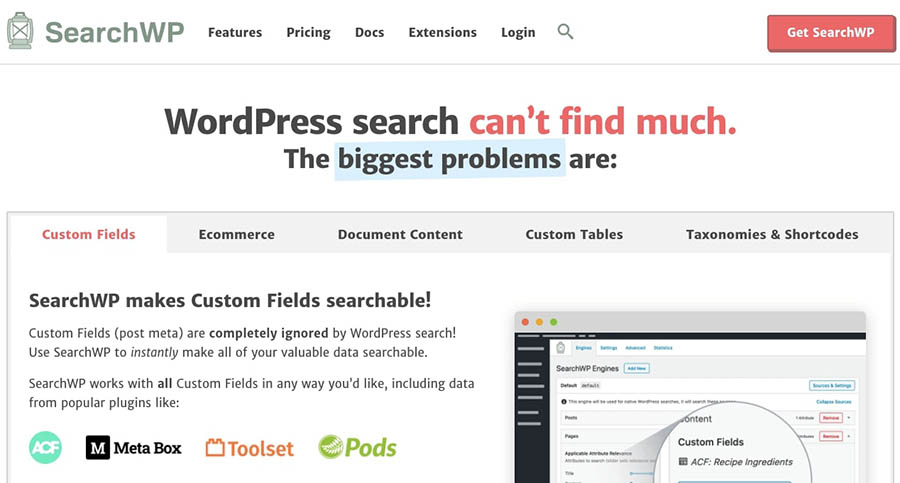This screenshot has height=483, width=900.
Task: Click the Add New button near SearchWP Engines
Action: click(x=636, y=368)
